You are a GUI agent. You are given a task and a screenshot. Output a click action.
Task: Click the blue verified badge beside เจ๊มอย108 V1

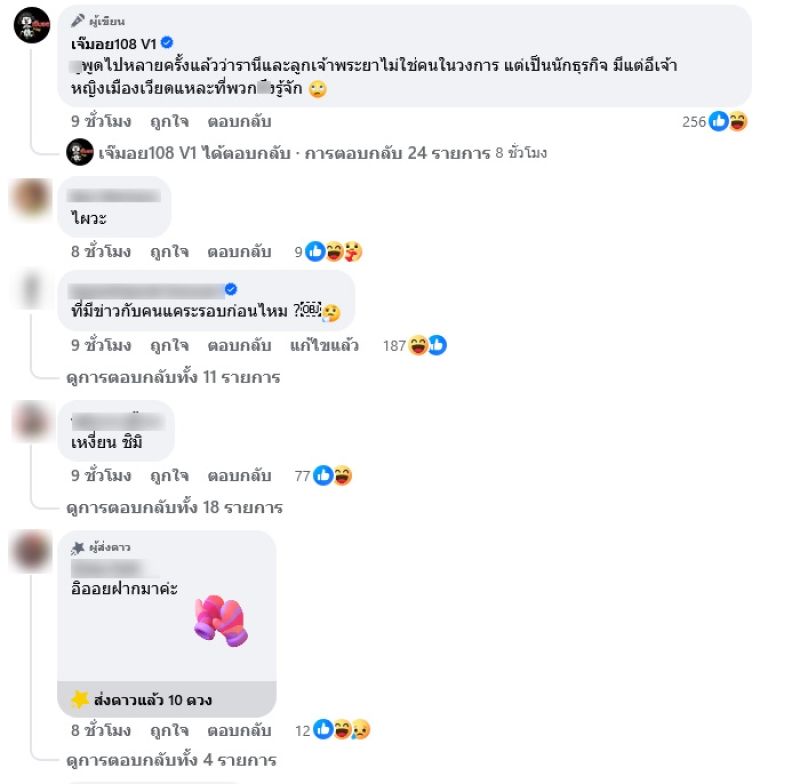click(x=167, y=43)
